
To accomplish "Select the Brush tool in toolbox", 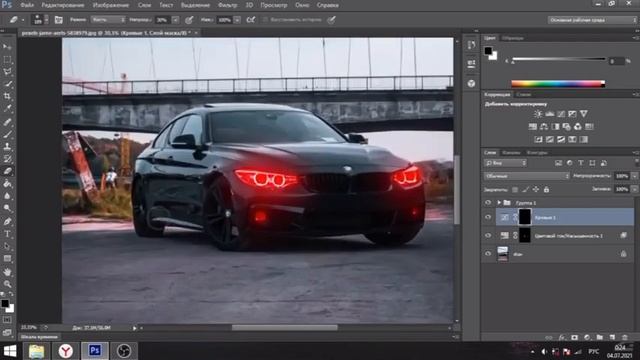I will (7, 134).
